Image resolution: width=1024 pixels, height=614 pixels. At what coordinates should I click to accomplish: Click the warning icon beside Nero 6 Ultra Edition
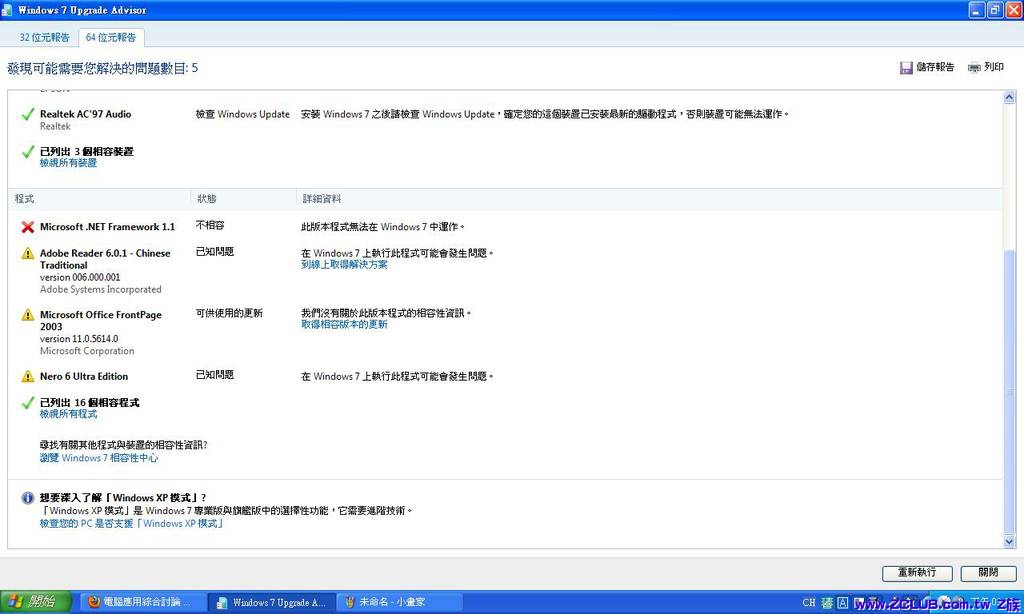point(27,376)
